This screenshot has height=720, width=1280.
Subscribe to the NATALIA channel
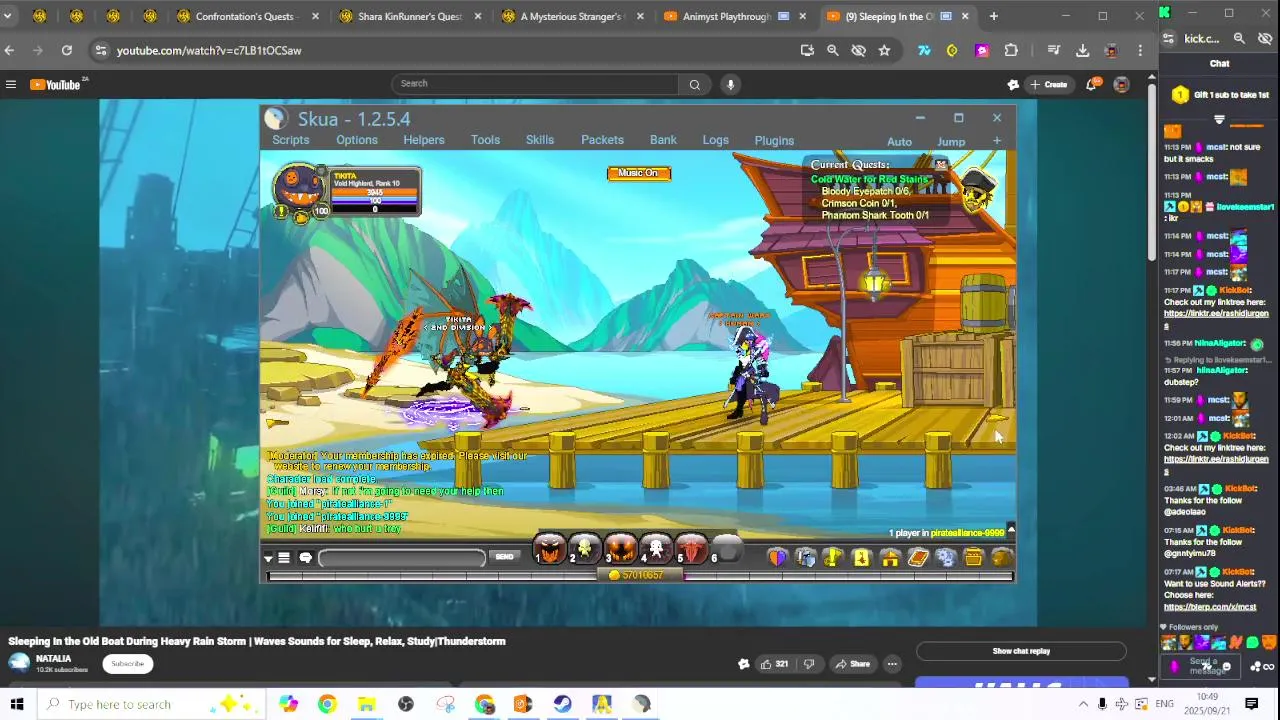point(128,664)
